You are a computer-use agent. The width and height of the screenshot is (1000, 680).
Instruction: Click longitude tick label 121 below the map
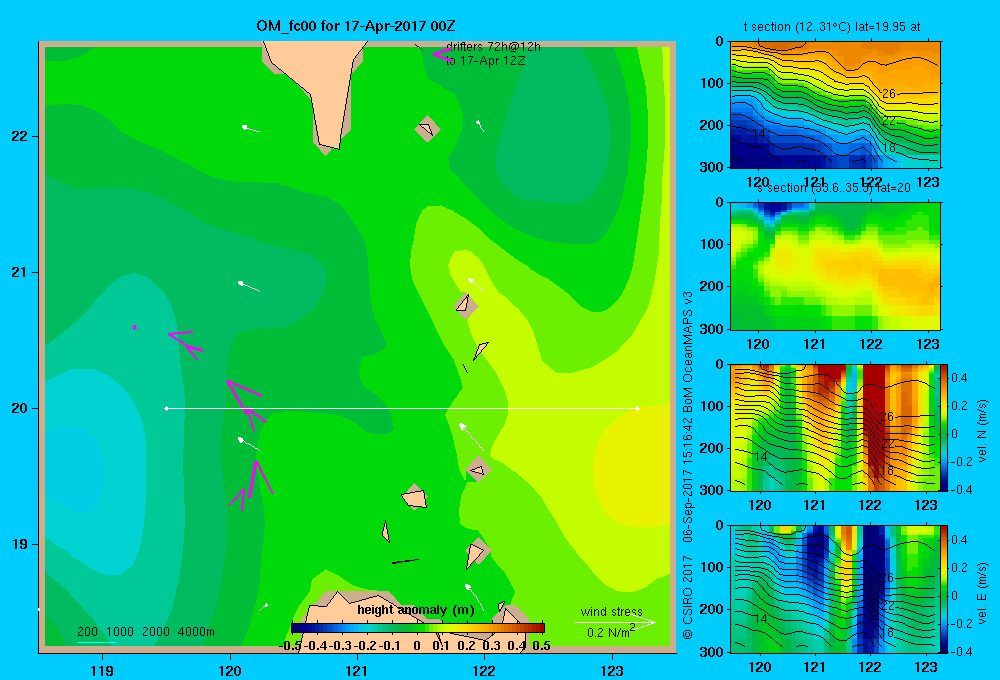[x=357, y=670]
